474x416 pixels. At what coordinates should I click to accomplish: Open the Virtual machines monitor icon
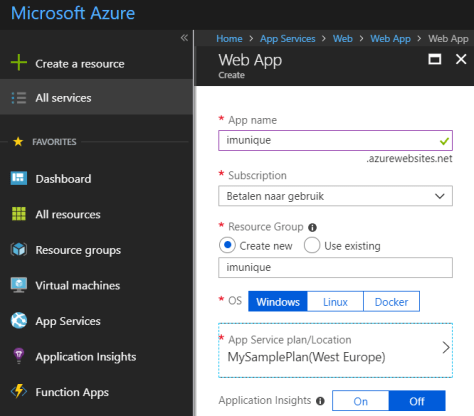pos(19,285)
